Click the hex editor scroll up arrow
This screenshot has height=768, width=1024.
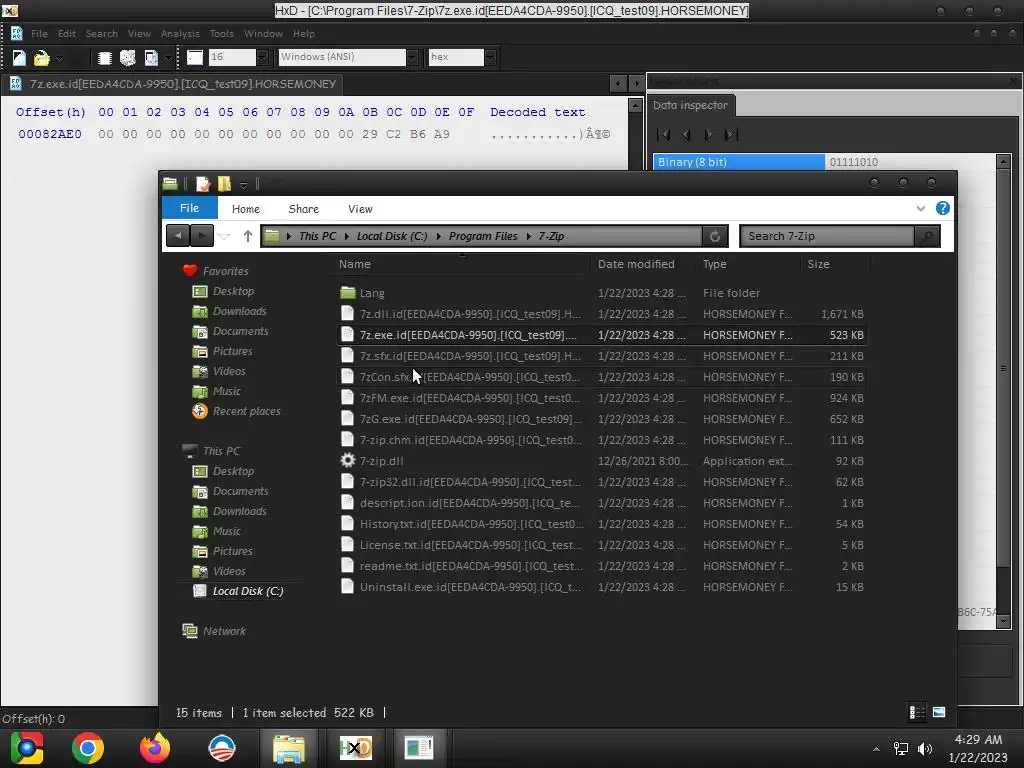(x=635, y=105)
